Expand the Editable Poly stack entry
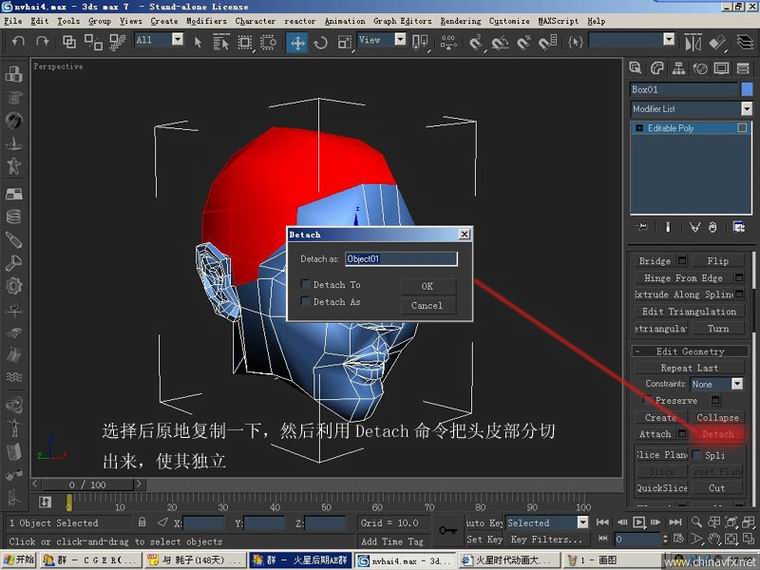The image size is (760, 570). [x=639, y=128]
